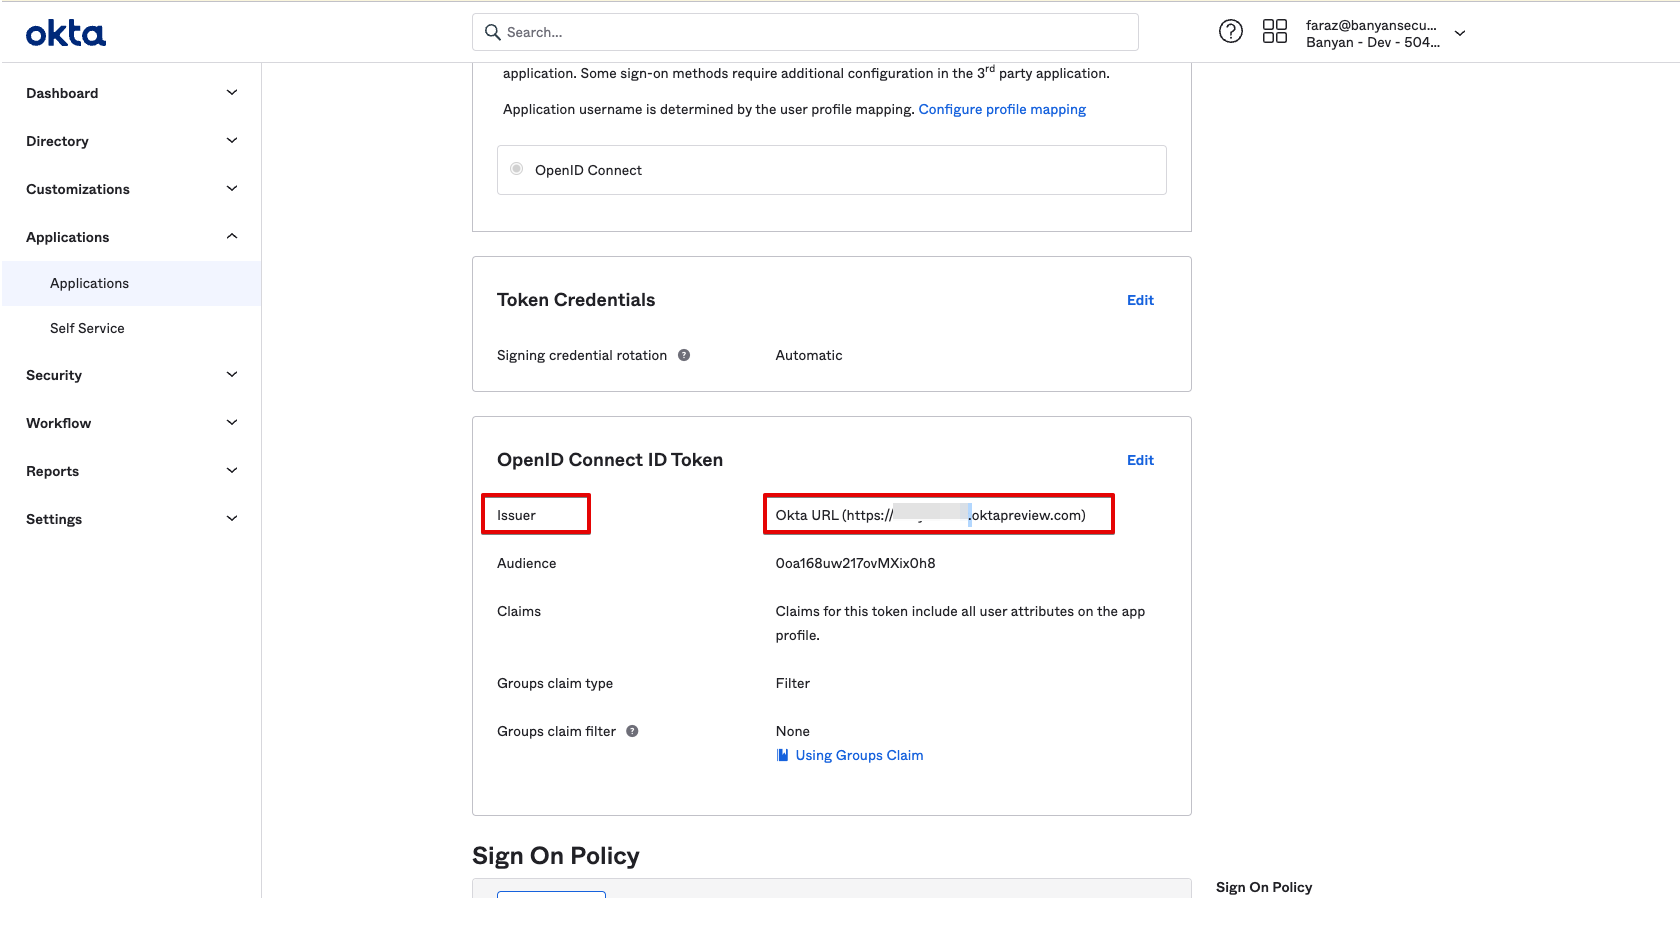Open the account dropdown chevron
This screenshot has width=1680, height=939.
click(1460, 33)
